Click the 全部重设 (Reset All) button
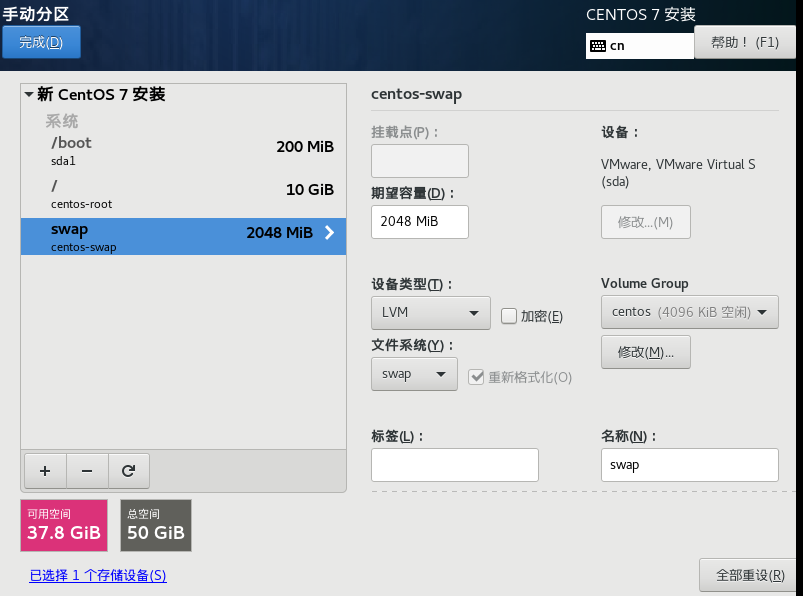Screen dimensions: 803x596 (x=750, y=576)
